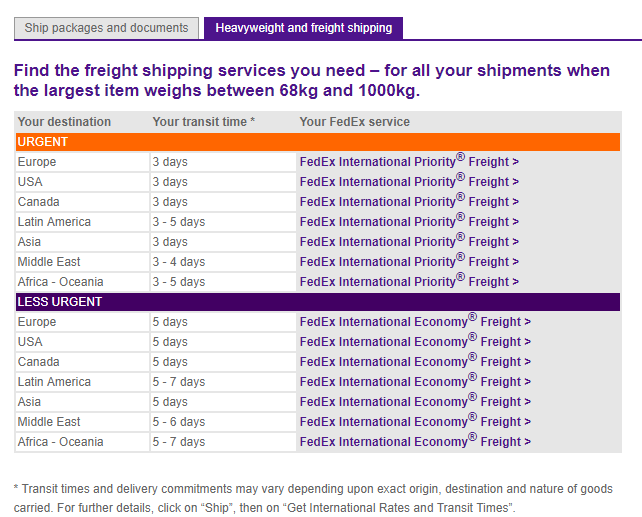Select Heavyweight and freight shipping tab

(x=303, y=28)
